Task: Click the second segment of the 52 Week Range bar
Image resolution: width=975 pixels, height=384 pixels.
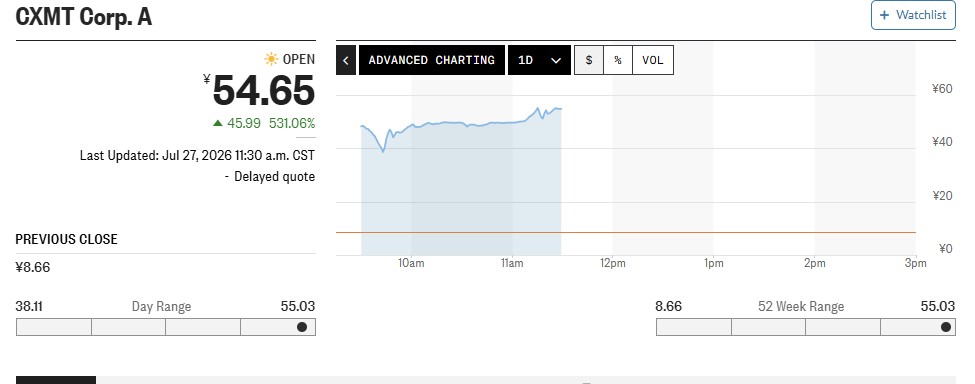Action: (x=768, y=327)
